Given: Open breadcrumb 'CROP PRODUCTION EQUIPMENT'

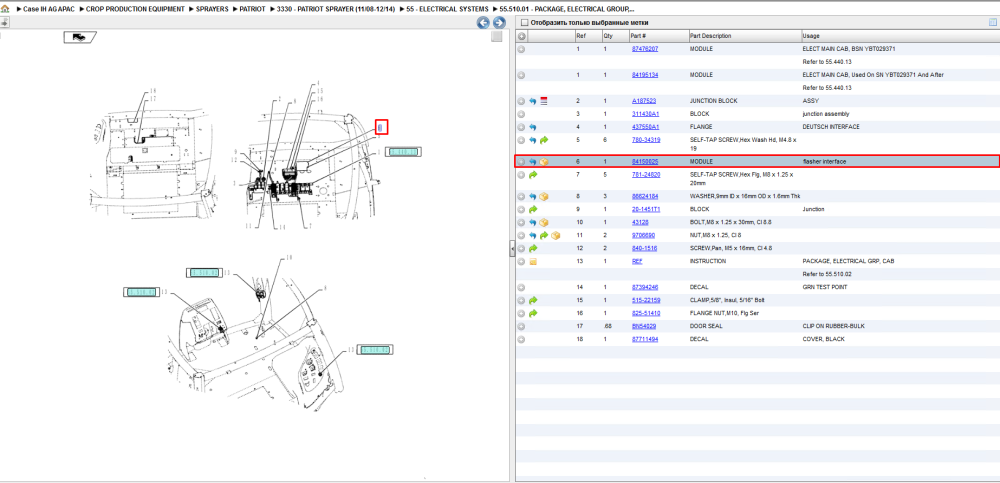Looking at the screenshot, I should coord(135,9).
